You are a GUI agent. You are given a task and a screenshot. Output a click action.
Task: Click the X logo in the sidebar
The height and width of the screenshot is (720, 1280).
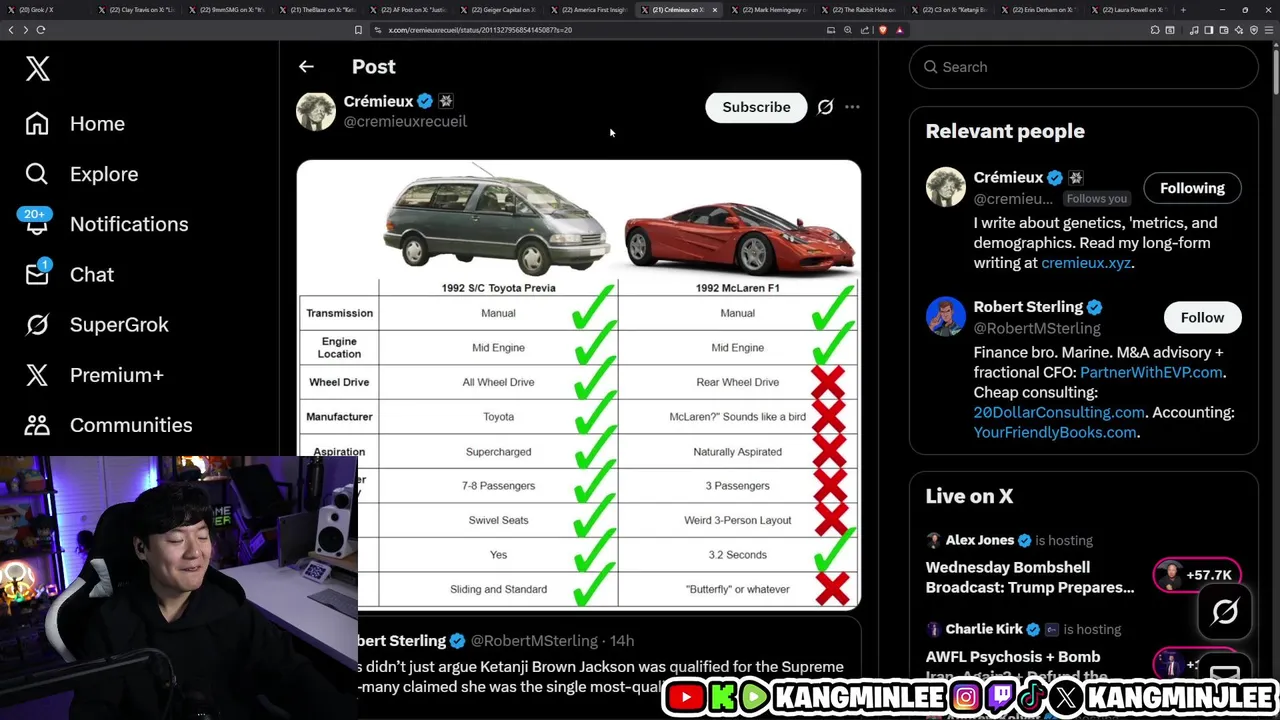pos(38,69)
